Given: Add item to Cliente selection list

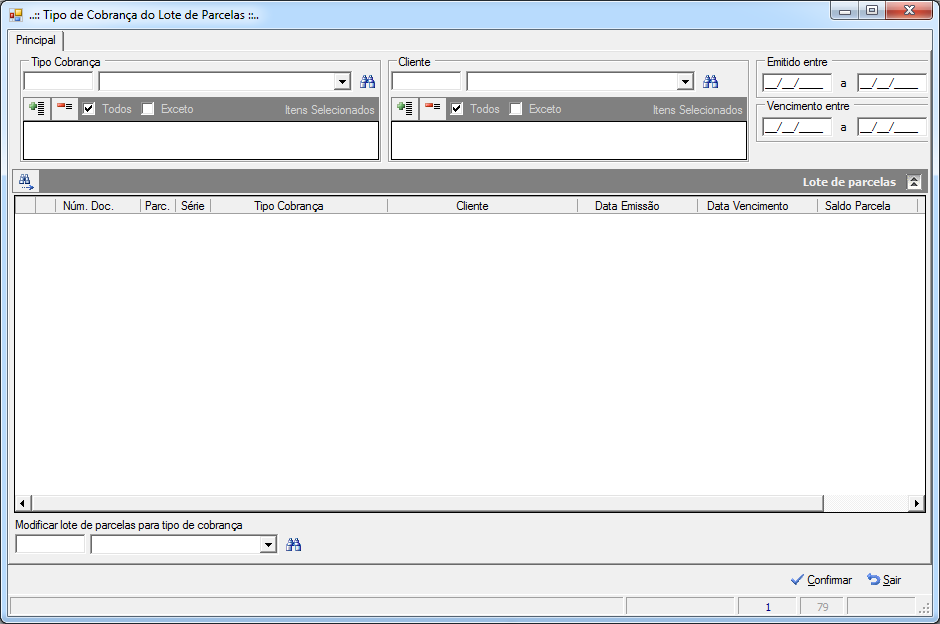Looking at the screenshot, I should [x=405, y=108].
